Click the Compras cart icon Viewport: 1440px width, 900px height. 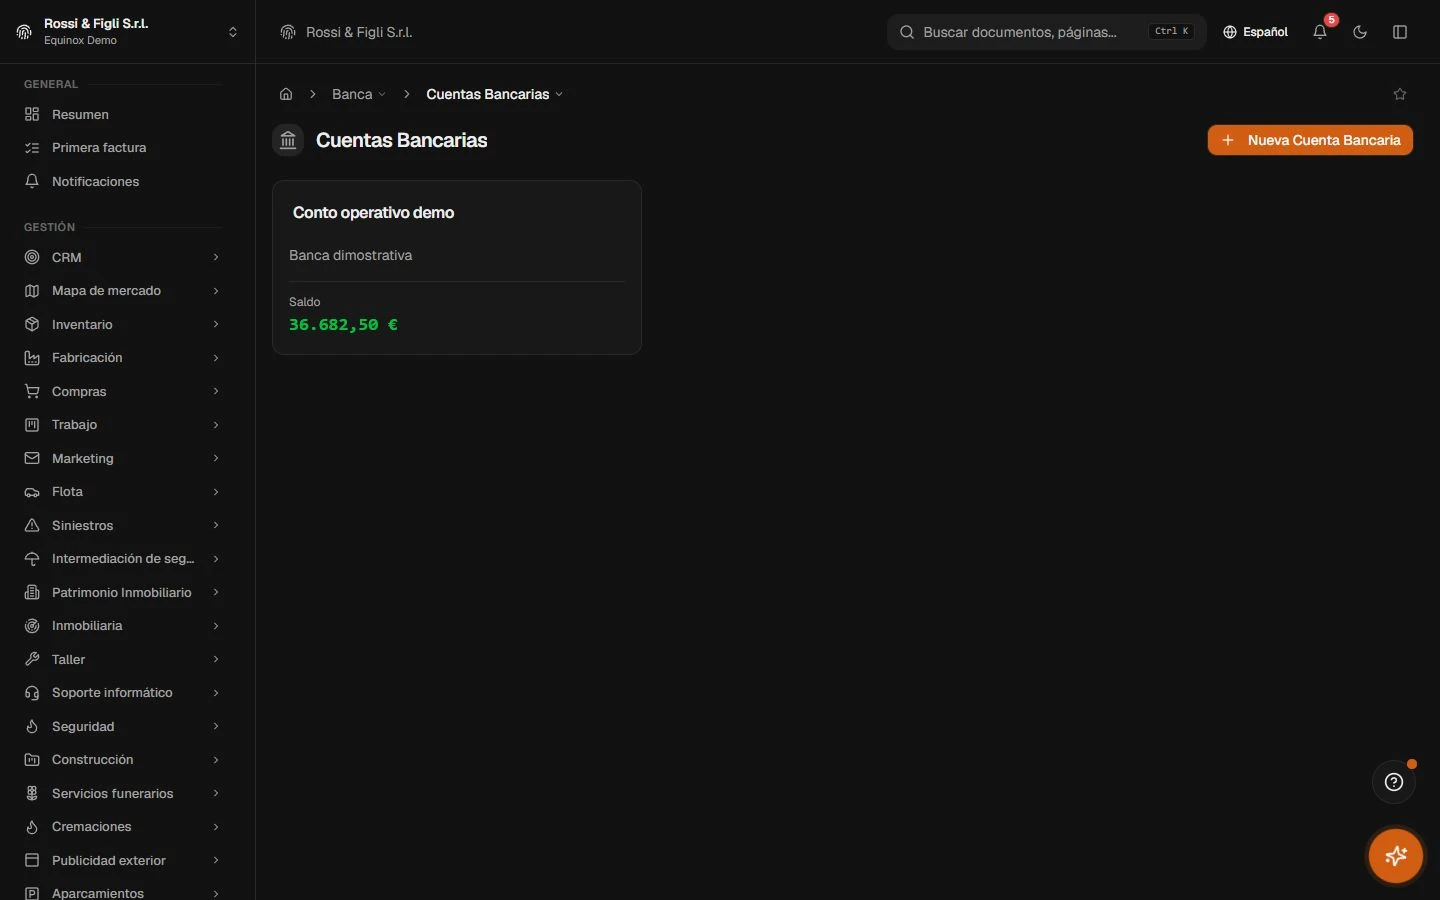pyautogui.click(x=32, y=391)
